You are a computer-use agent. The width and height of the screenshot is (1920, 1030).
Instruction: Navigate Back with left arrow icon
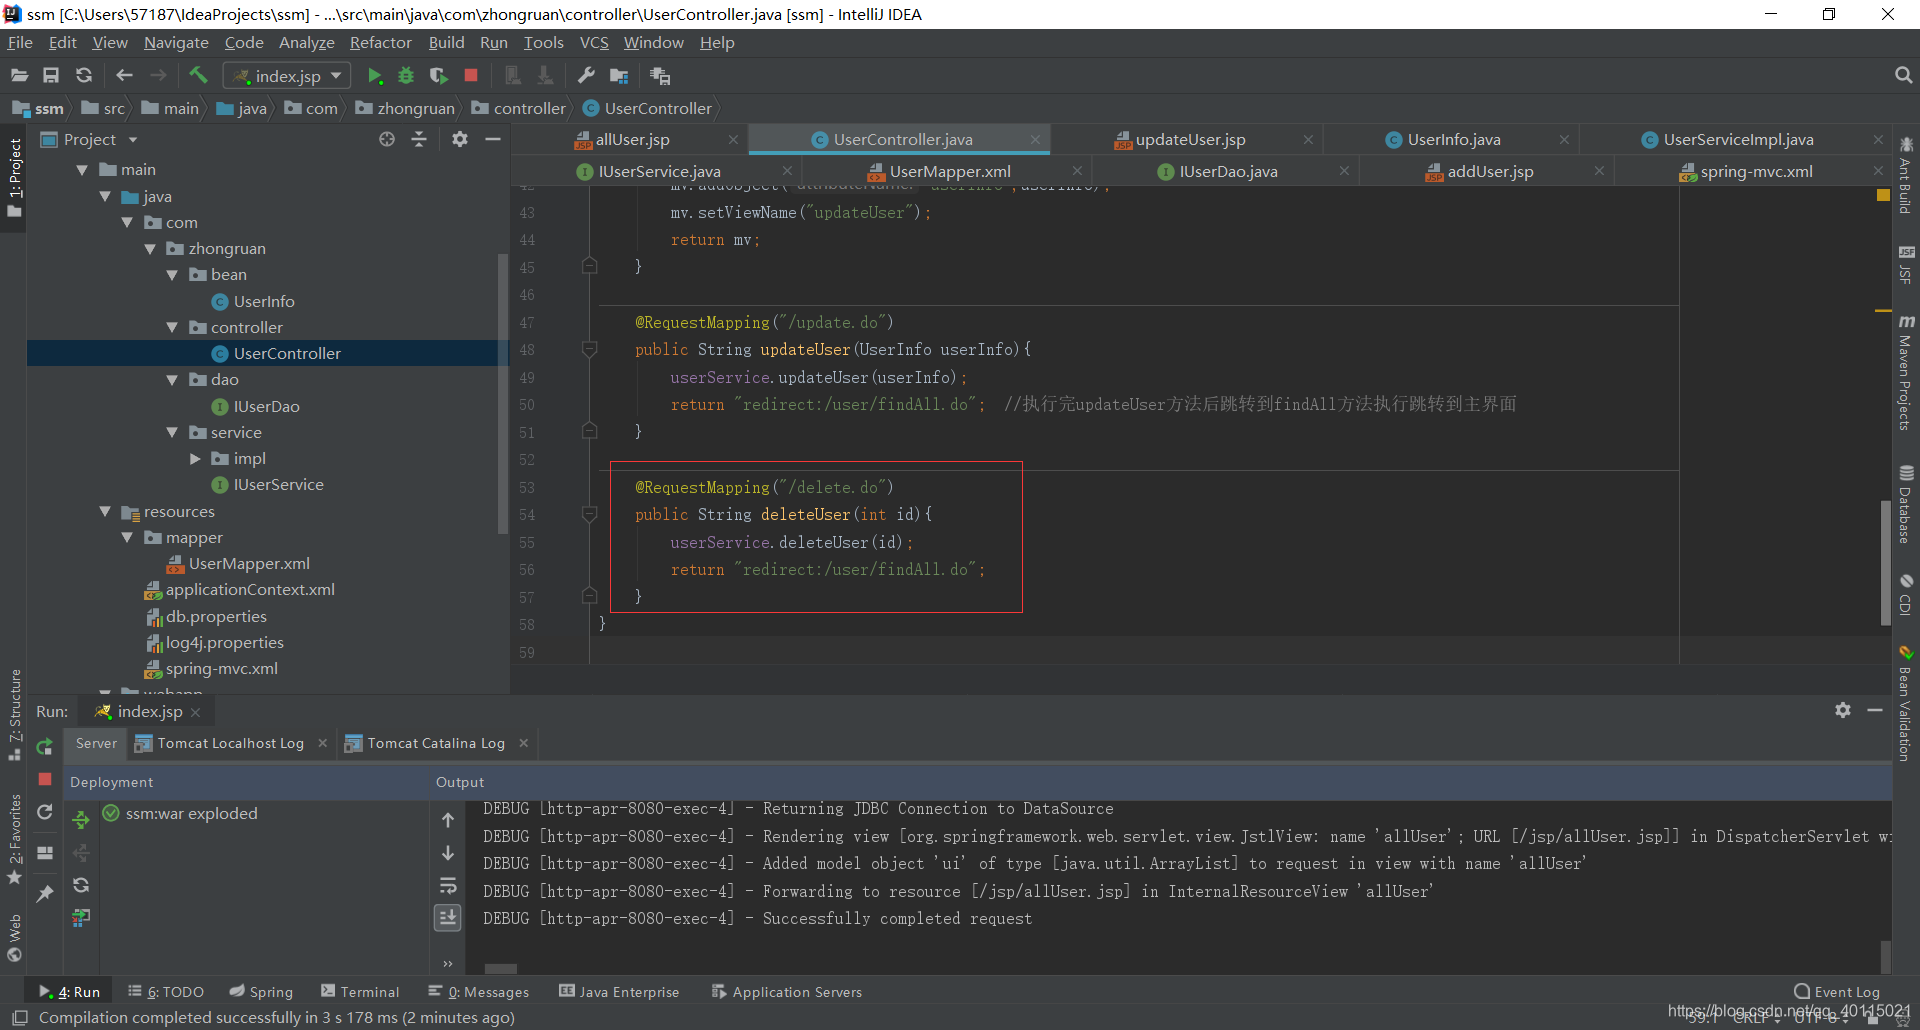click(x=124, y=76)
